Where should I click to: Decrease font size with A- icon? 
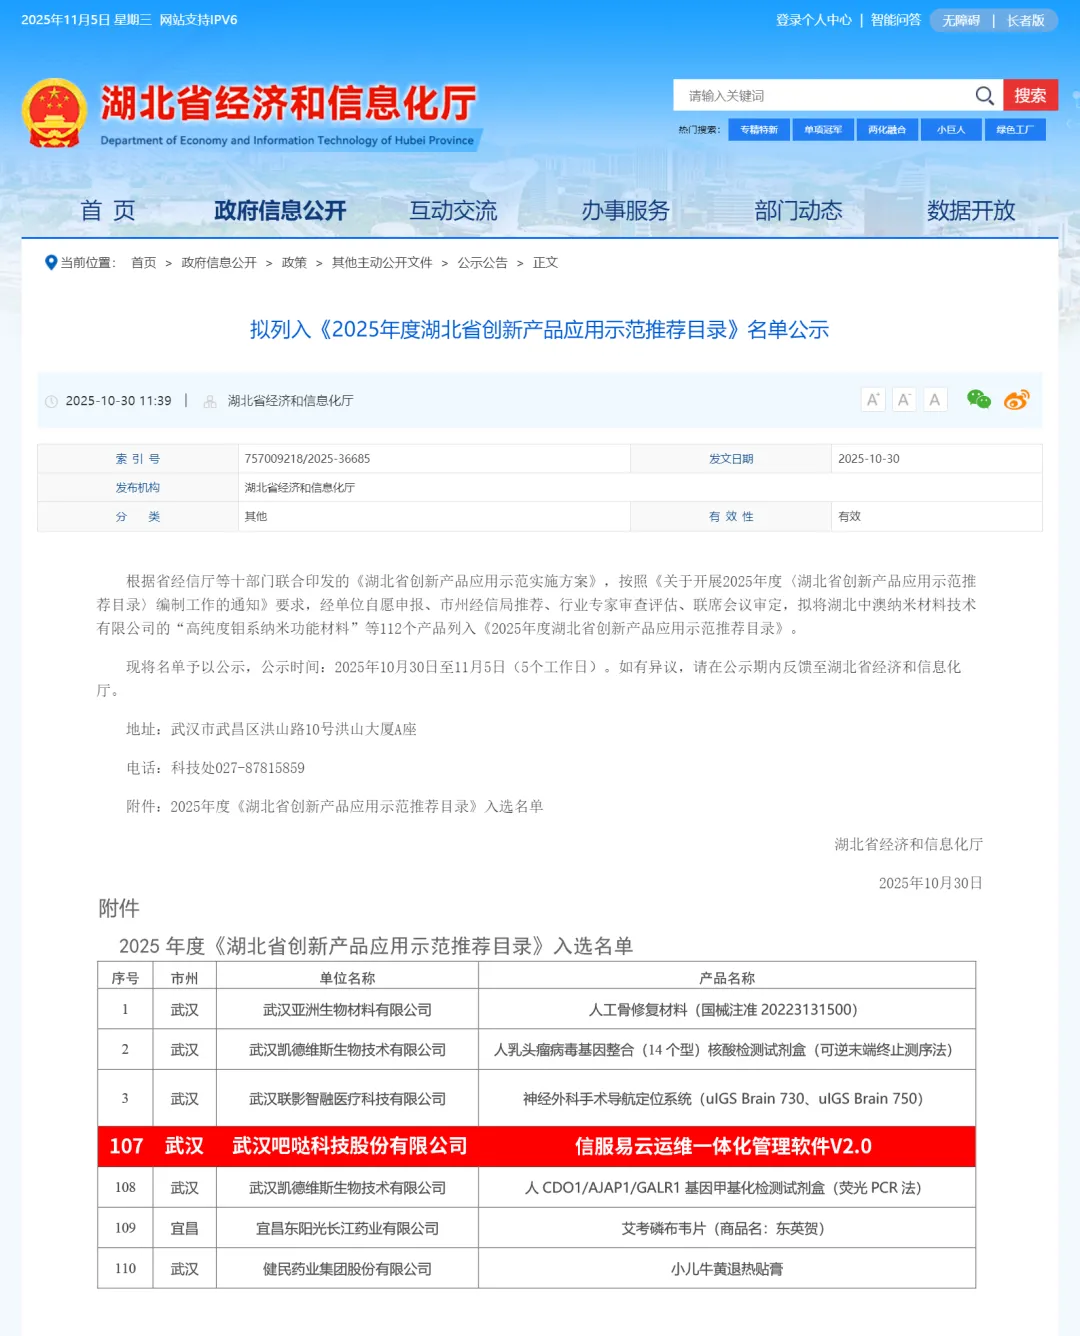click(904, 400)
